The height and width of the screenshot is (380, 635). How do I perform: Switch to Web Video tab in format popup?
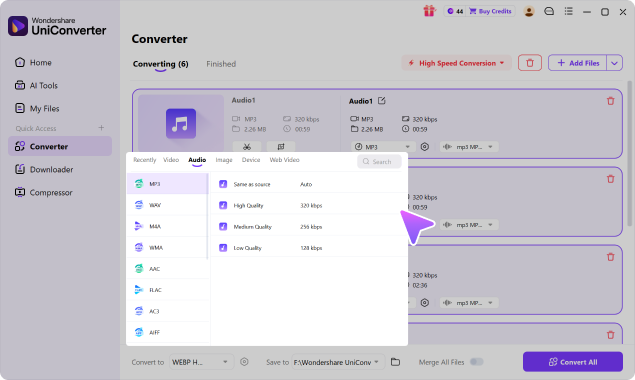click(285, 160)
